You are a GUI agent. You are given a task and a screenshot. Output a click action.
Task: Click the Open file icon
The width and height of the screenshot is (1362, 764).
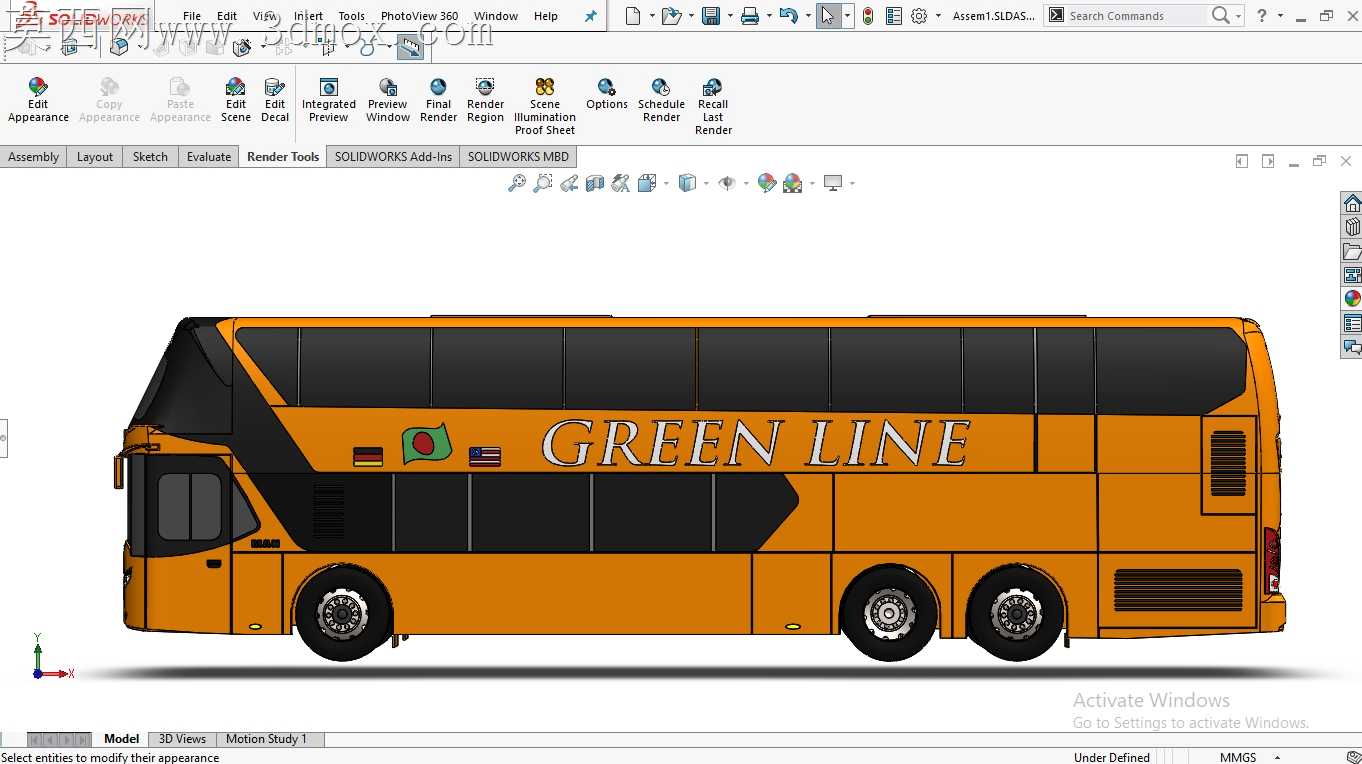671,16
